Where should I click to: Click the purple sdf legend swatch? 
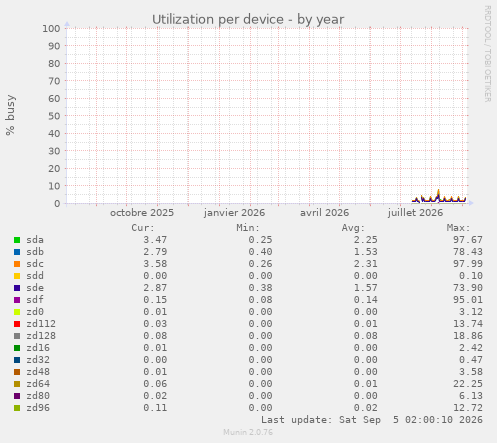click(x=17, y=300)
